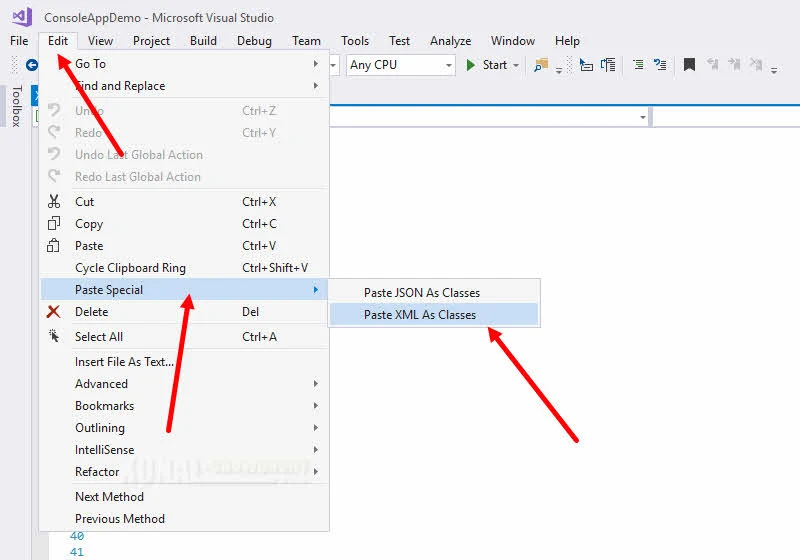Image resolution: width=800 pixels, height=560 pixels.
Task: Comment out selected lines icon
Action: coord(638,65)
